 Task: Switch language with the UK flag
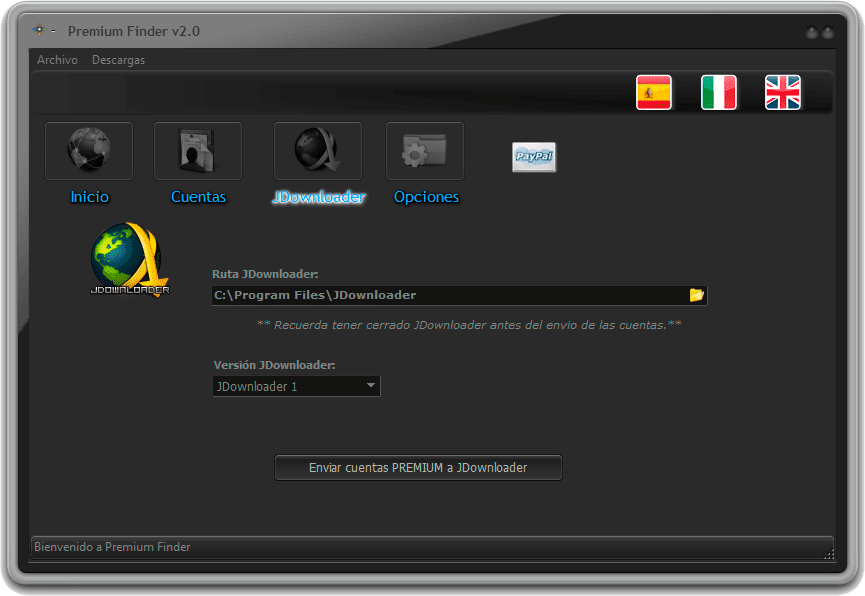pos(783,92)
